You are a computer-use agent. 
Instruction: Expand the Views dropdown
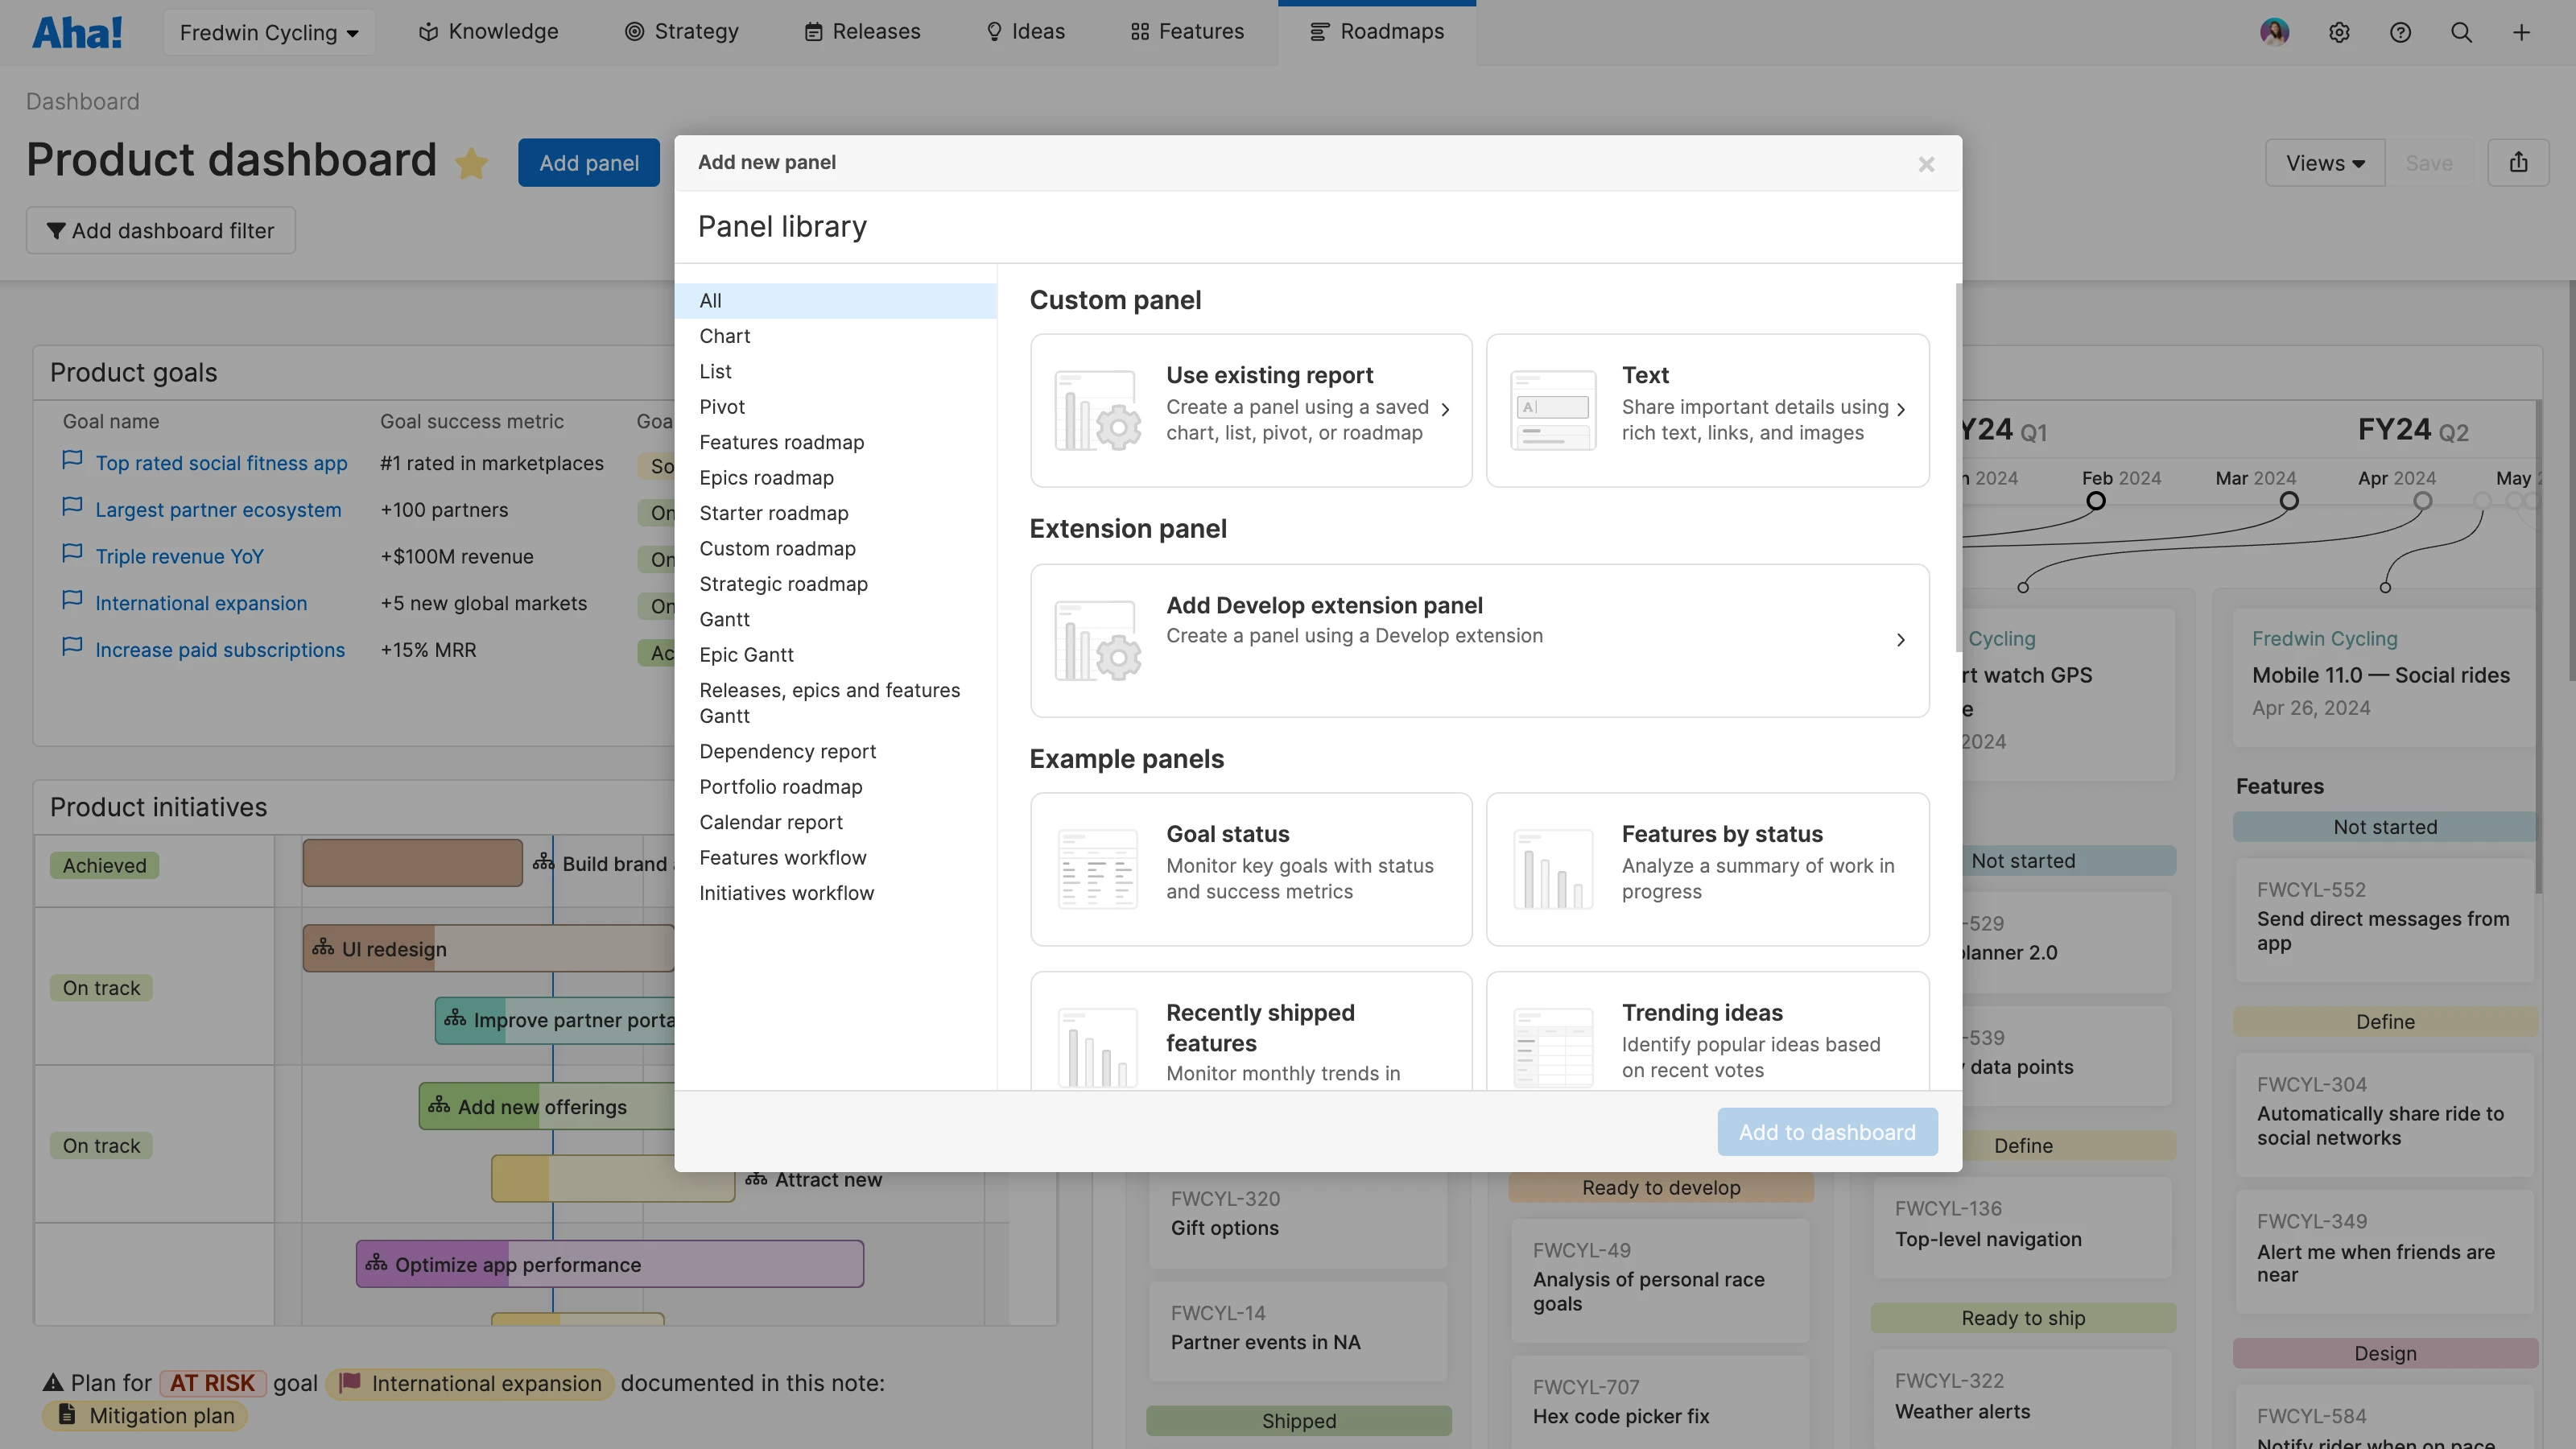coord(2324,162)
